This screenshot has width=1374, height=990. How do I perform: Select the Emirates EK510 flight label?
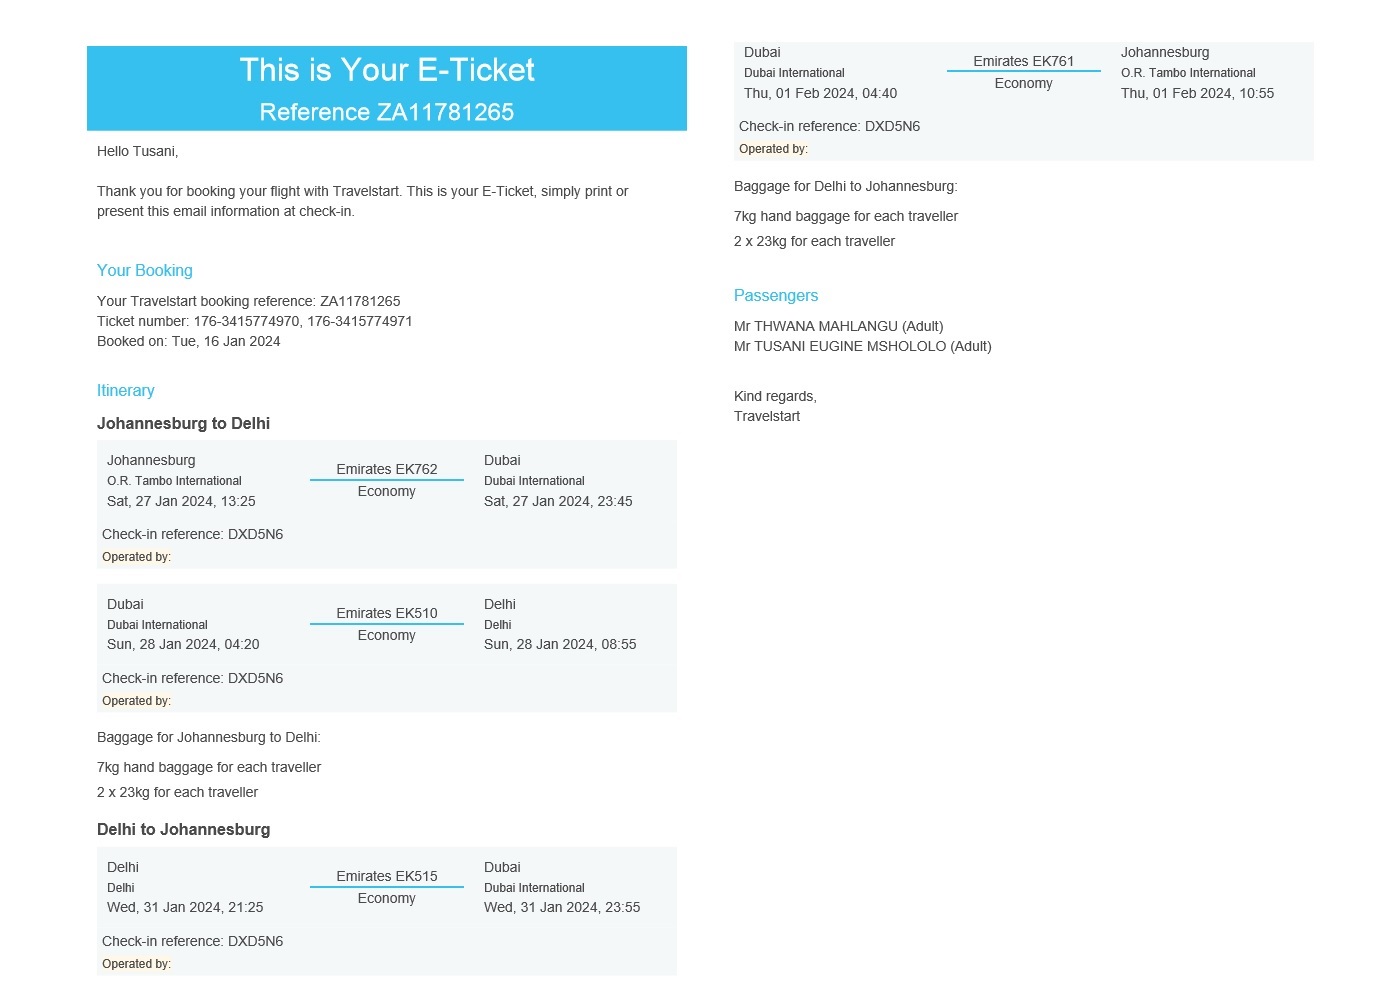point(387,613)
